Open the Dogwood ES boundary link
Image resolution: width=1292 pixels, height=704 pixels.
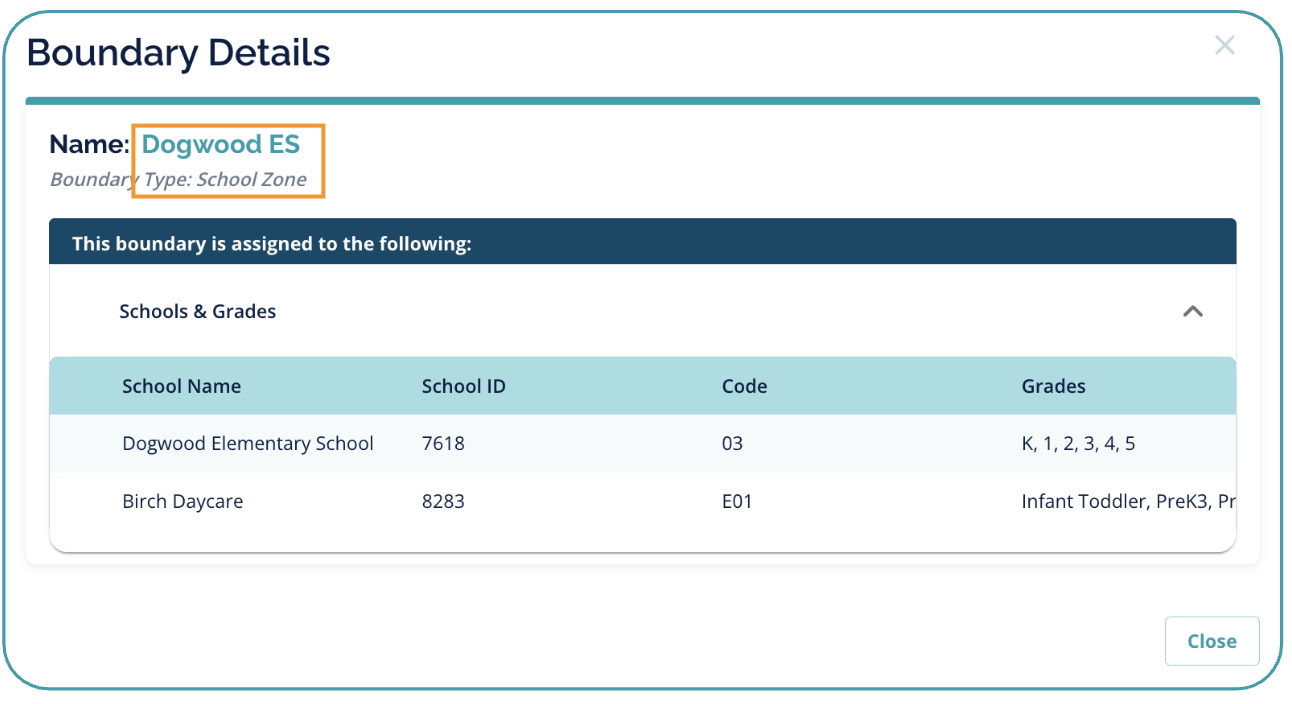pos(221,144)
